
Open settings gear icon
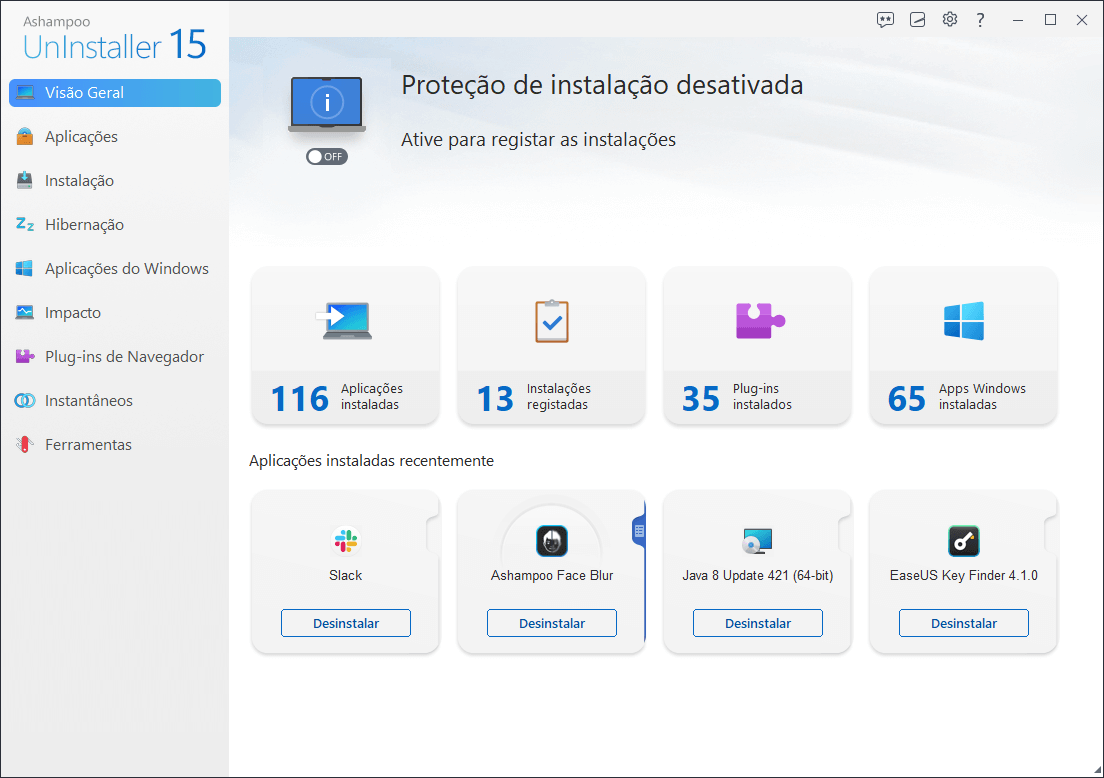coord(950,19)
